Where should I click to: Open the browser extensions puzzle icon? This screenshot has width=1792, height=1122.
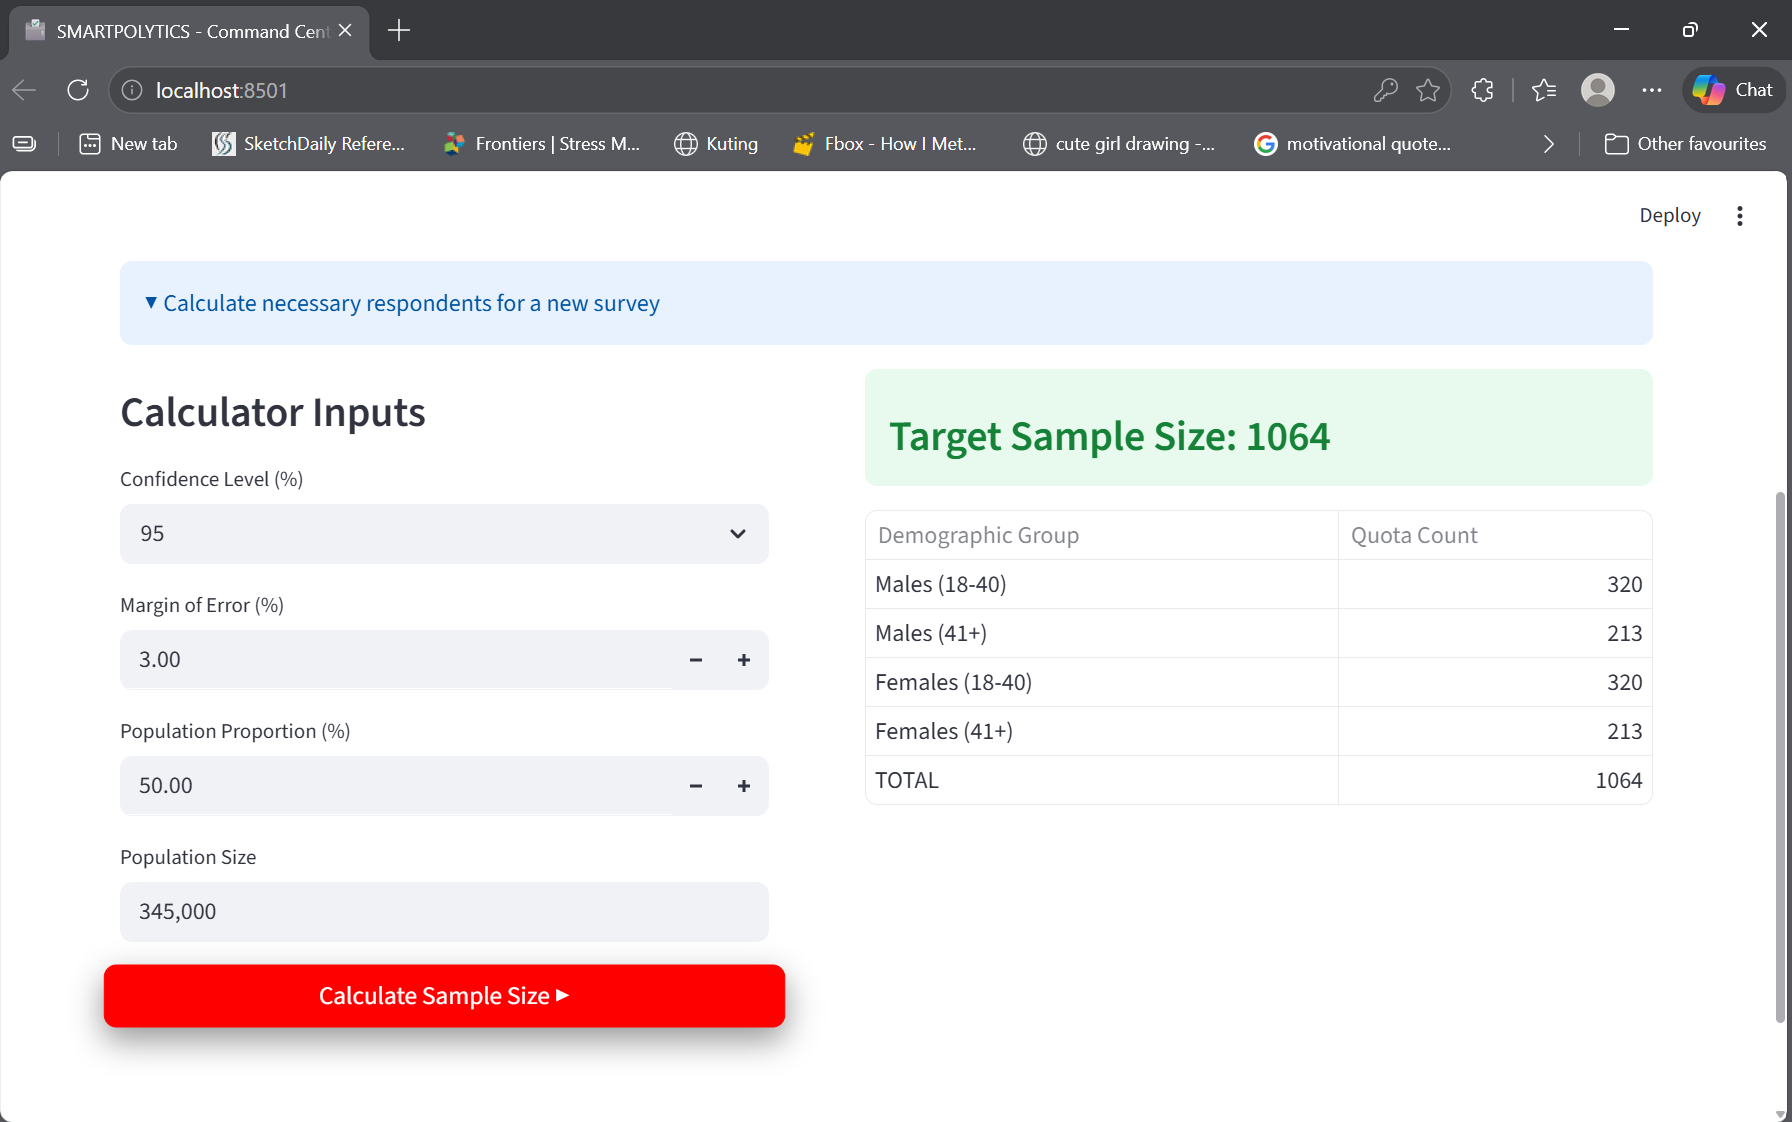pos(1482,90)
